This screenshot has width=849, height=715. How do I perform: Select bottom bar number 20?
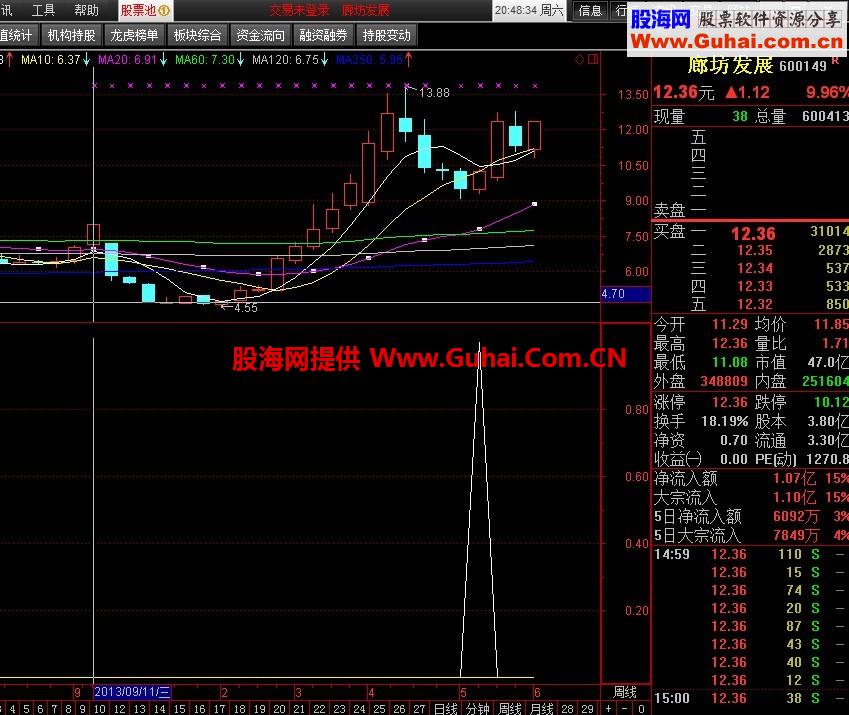click(279, 709)
